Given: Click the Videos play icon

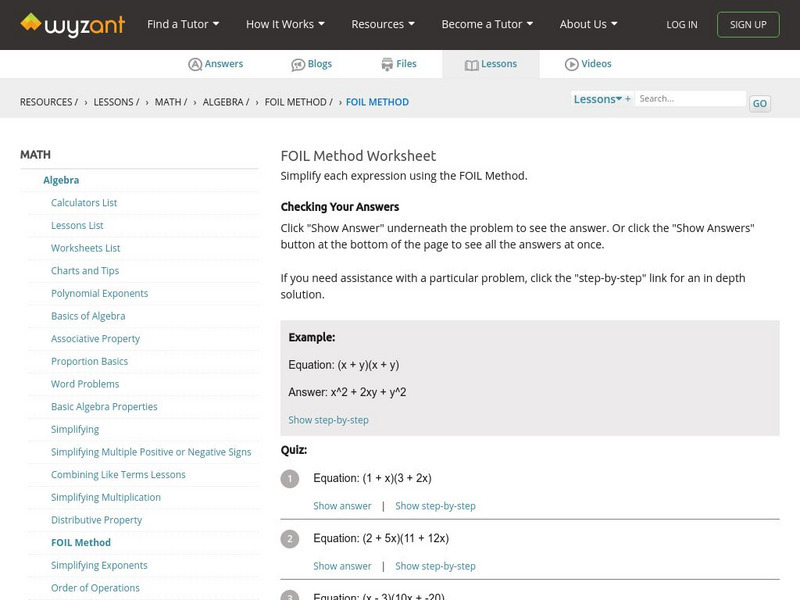Looking at the screenshot, I should coord(572,64).
